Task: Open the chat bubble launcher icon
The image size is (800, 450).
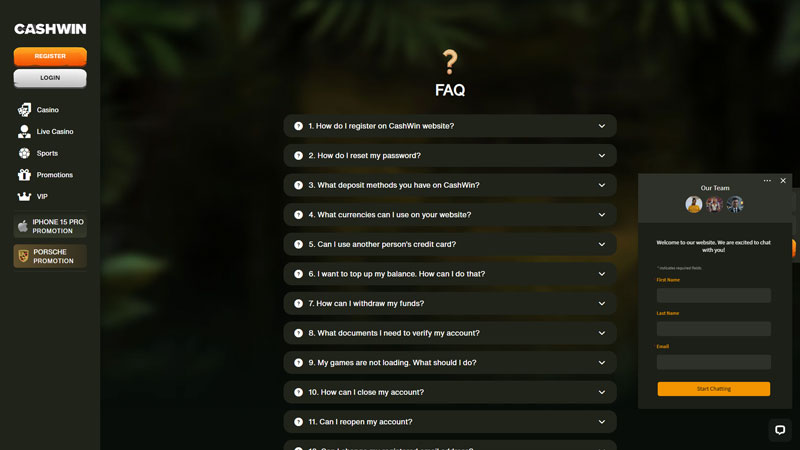Action: (780, 430)
